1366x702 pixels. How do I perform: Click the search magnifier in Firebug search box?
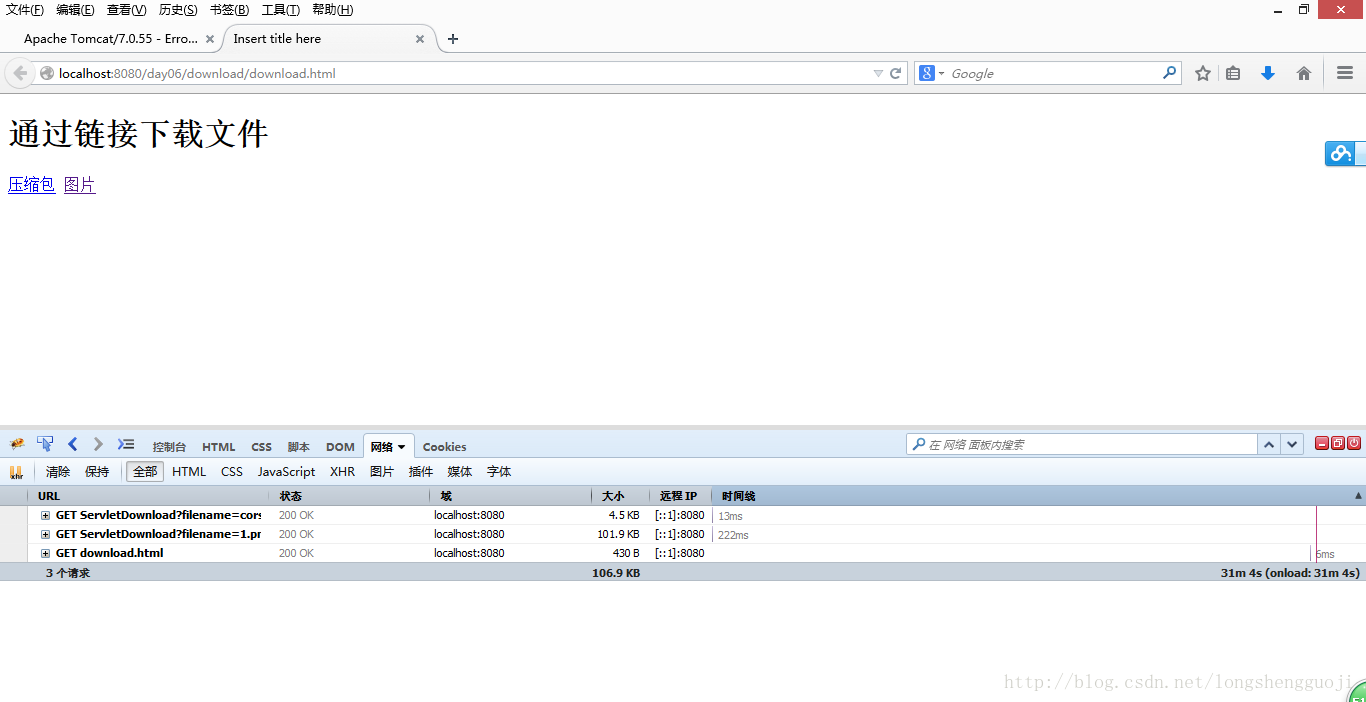pyautogui.click(x=919, y=444)
